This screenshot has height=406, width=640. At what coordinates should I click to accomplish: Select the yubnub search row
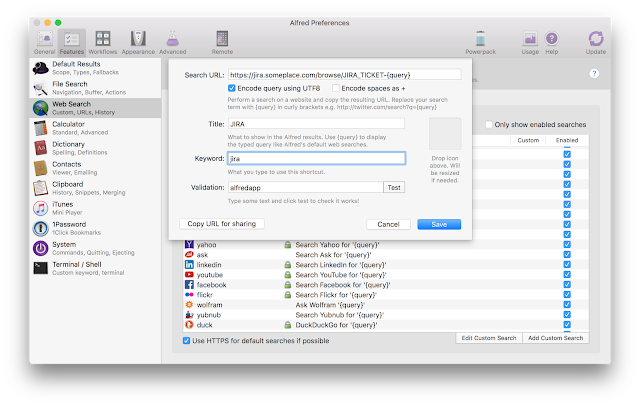[x=386, y=315]
